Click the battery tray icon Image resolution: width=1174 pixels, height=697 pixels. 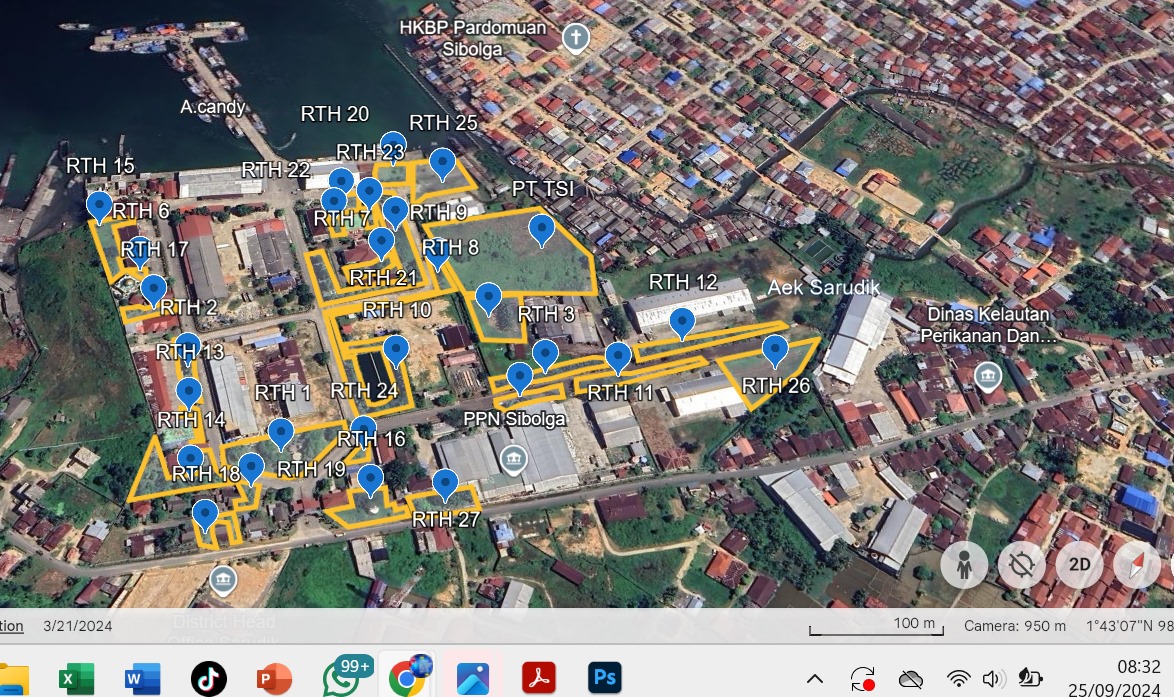(x=1030, y=679)
